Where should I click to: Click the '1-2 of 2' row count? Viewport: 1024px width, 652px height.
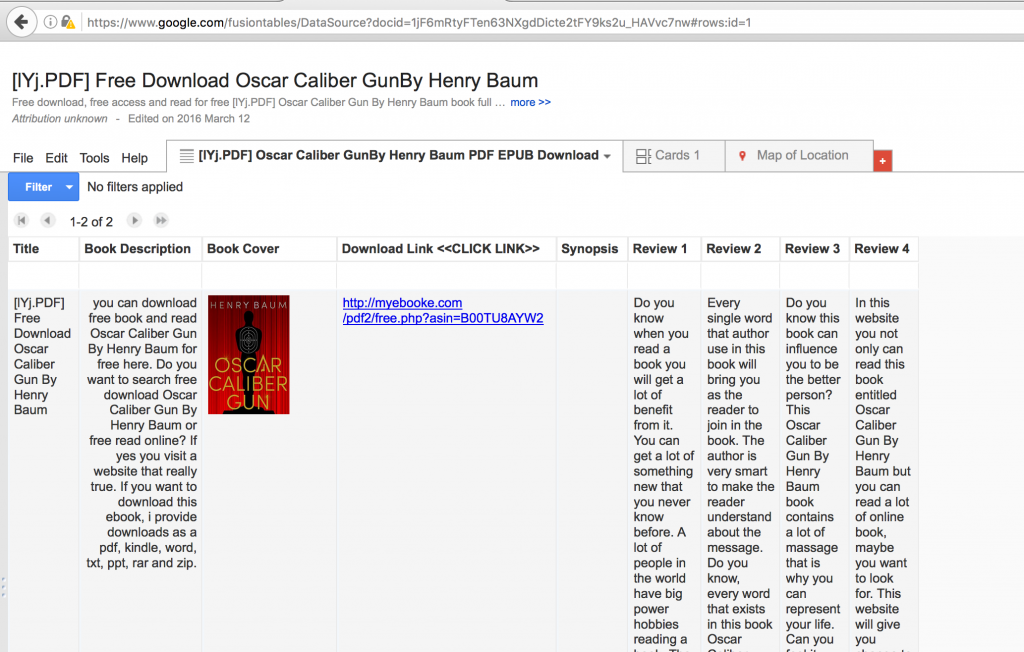pyautogui.click(x=91, y=221)
